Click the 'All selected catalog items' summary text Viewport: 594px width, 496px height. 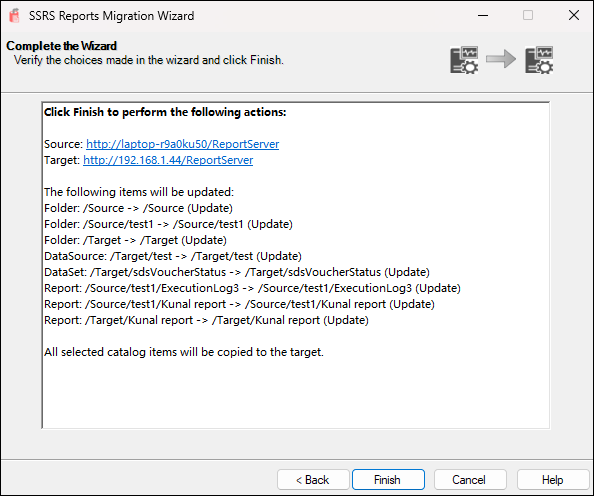coord(184,352)
